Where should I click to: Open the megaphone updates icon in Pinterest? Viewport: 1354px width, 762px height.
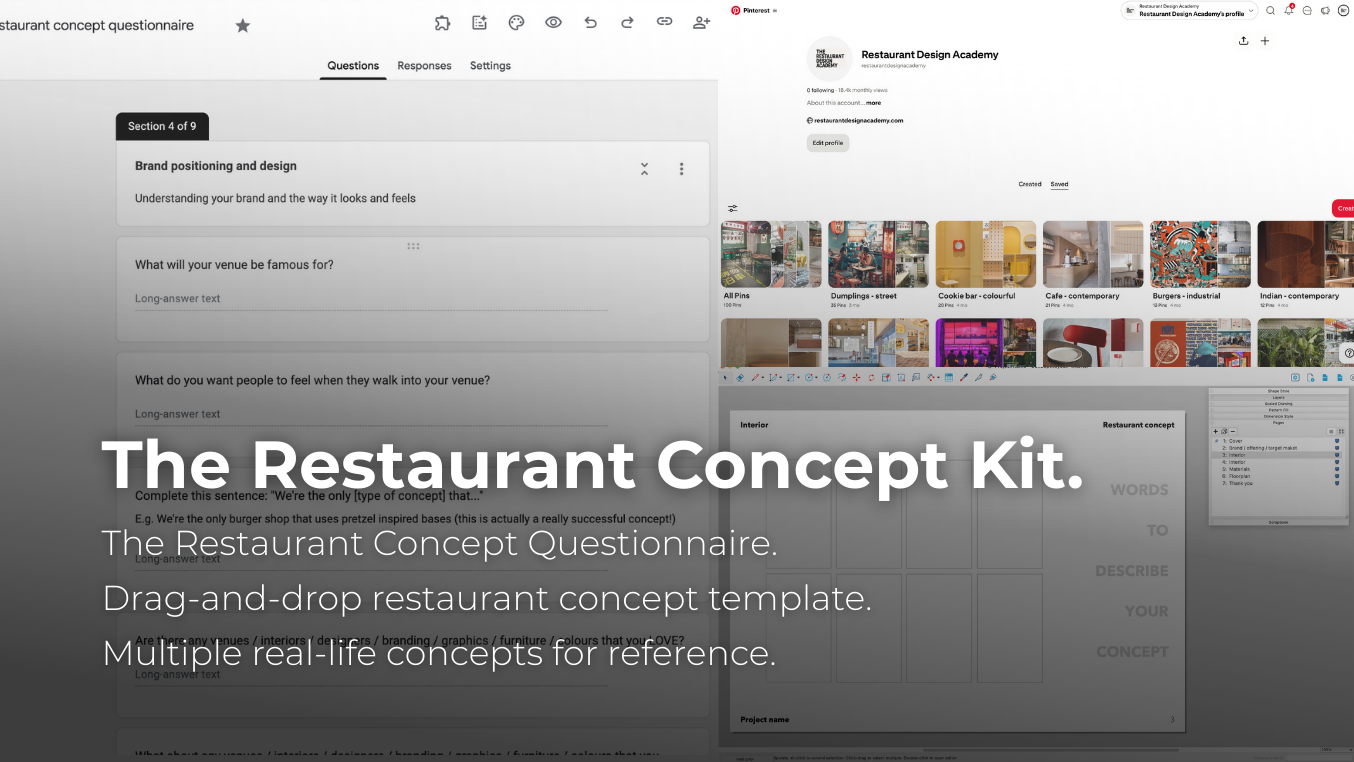click(1325, 10)
